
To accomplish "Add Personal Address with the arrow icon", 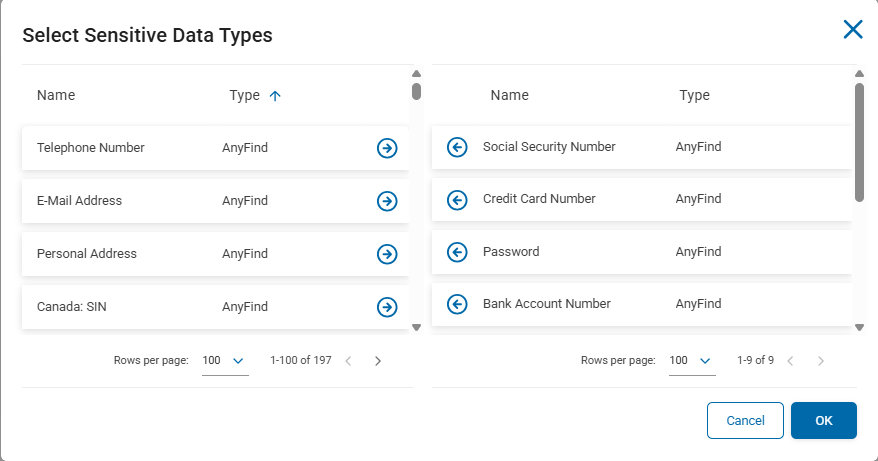I will [x=387, y=254].
